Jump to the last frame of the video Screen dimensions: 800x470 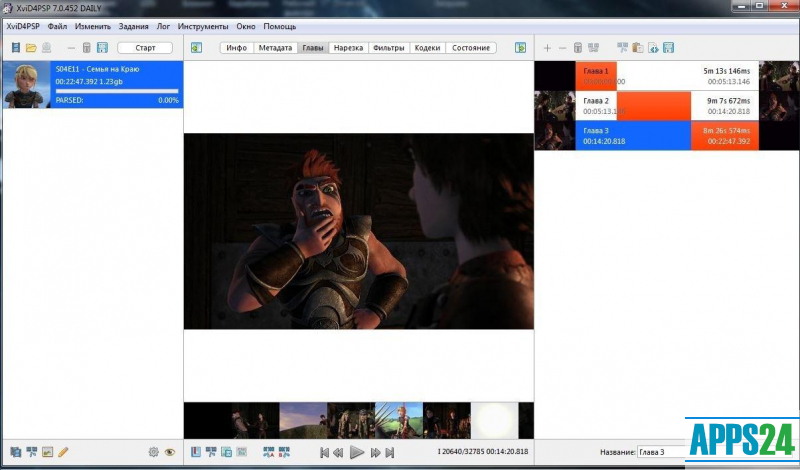coord(390,452)
